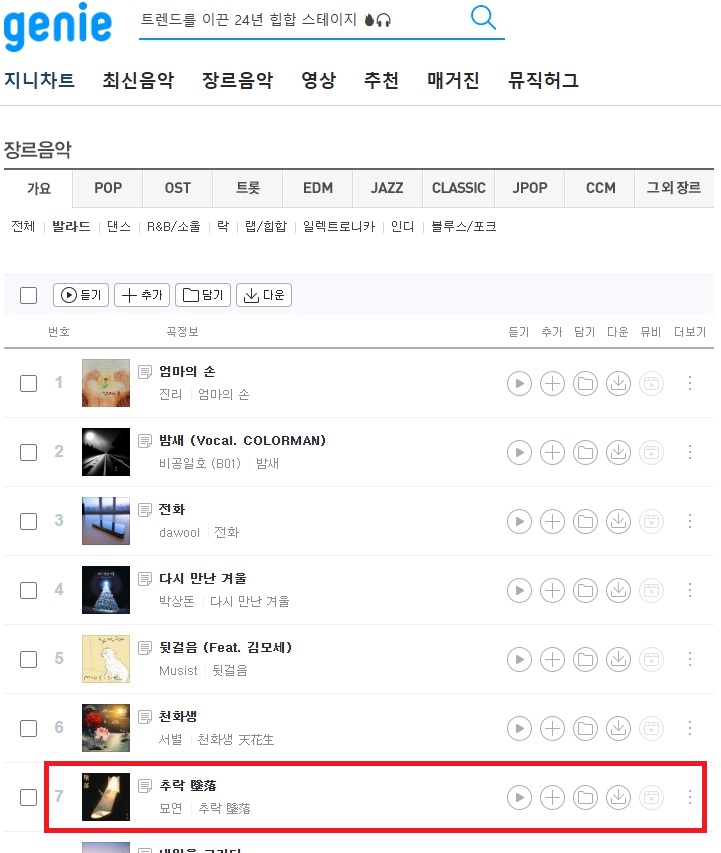Filter by 랩/힙합 subgenre link
Viewport: 721px width, 853px height.
(266, 226)
